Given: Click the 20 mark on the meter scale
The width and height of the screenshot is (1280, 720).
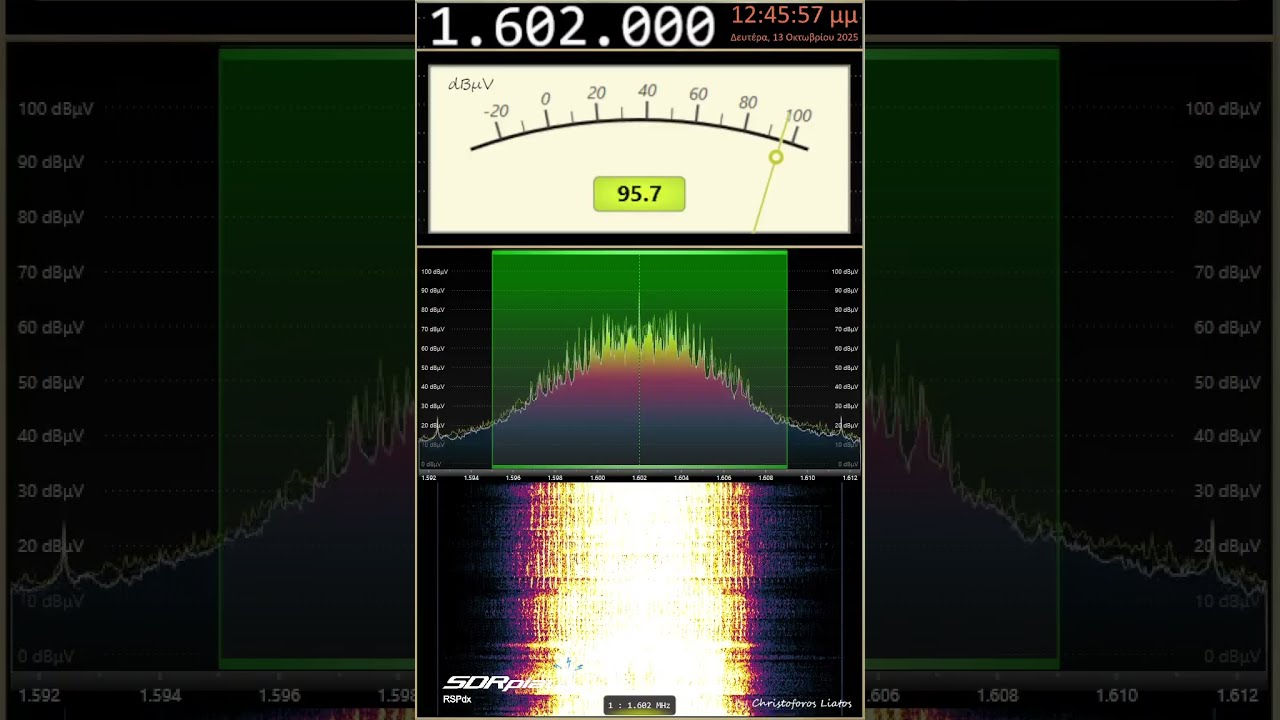Looking at the screenshot, I should (597, 93).
